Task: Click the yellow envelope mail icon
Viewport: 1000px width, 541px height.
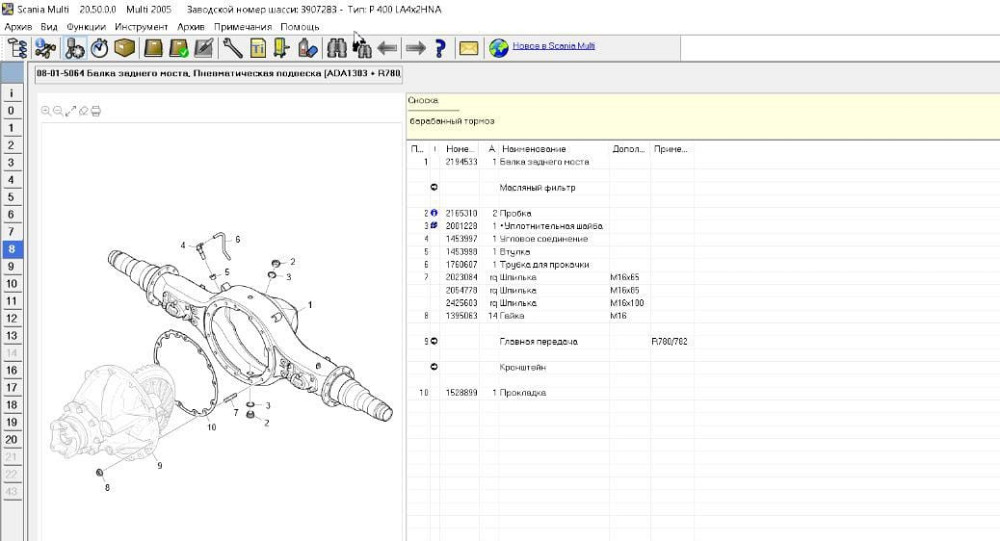Action: [x=468, y=47]
